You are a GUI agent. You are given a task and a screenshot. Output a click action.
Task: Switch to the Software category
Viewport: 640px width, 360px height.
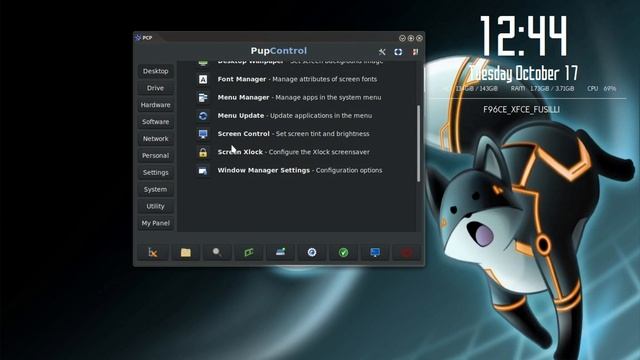[156, 122]
